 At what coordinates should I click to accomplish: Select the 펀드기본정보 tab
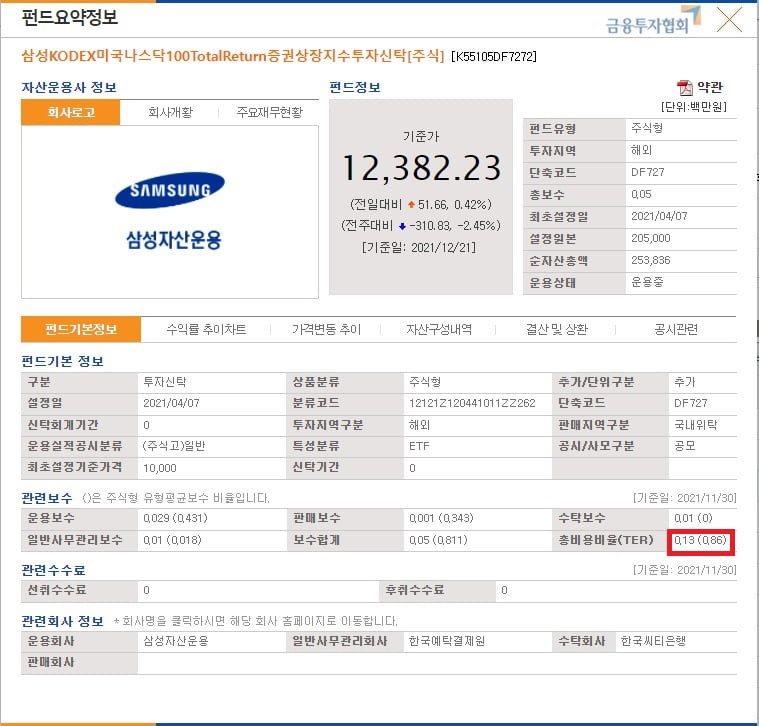tap(81, 330)
